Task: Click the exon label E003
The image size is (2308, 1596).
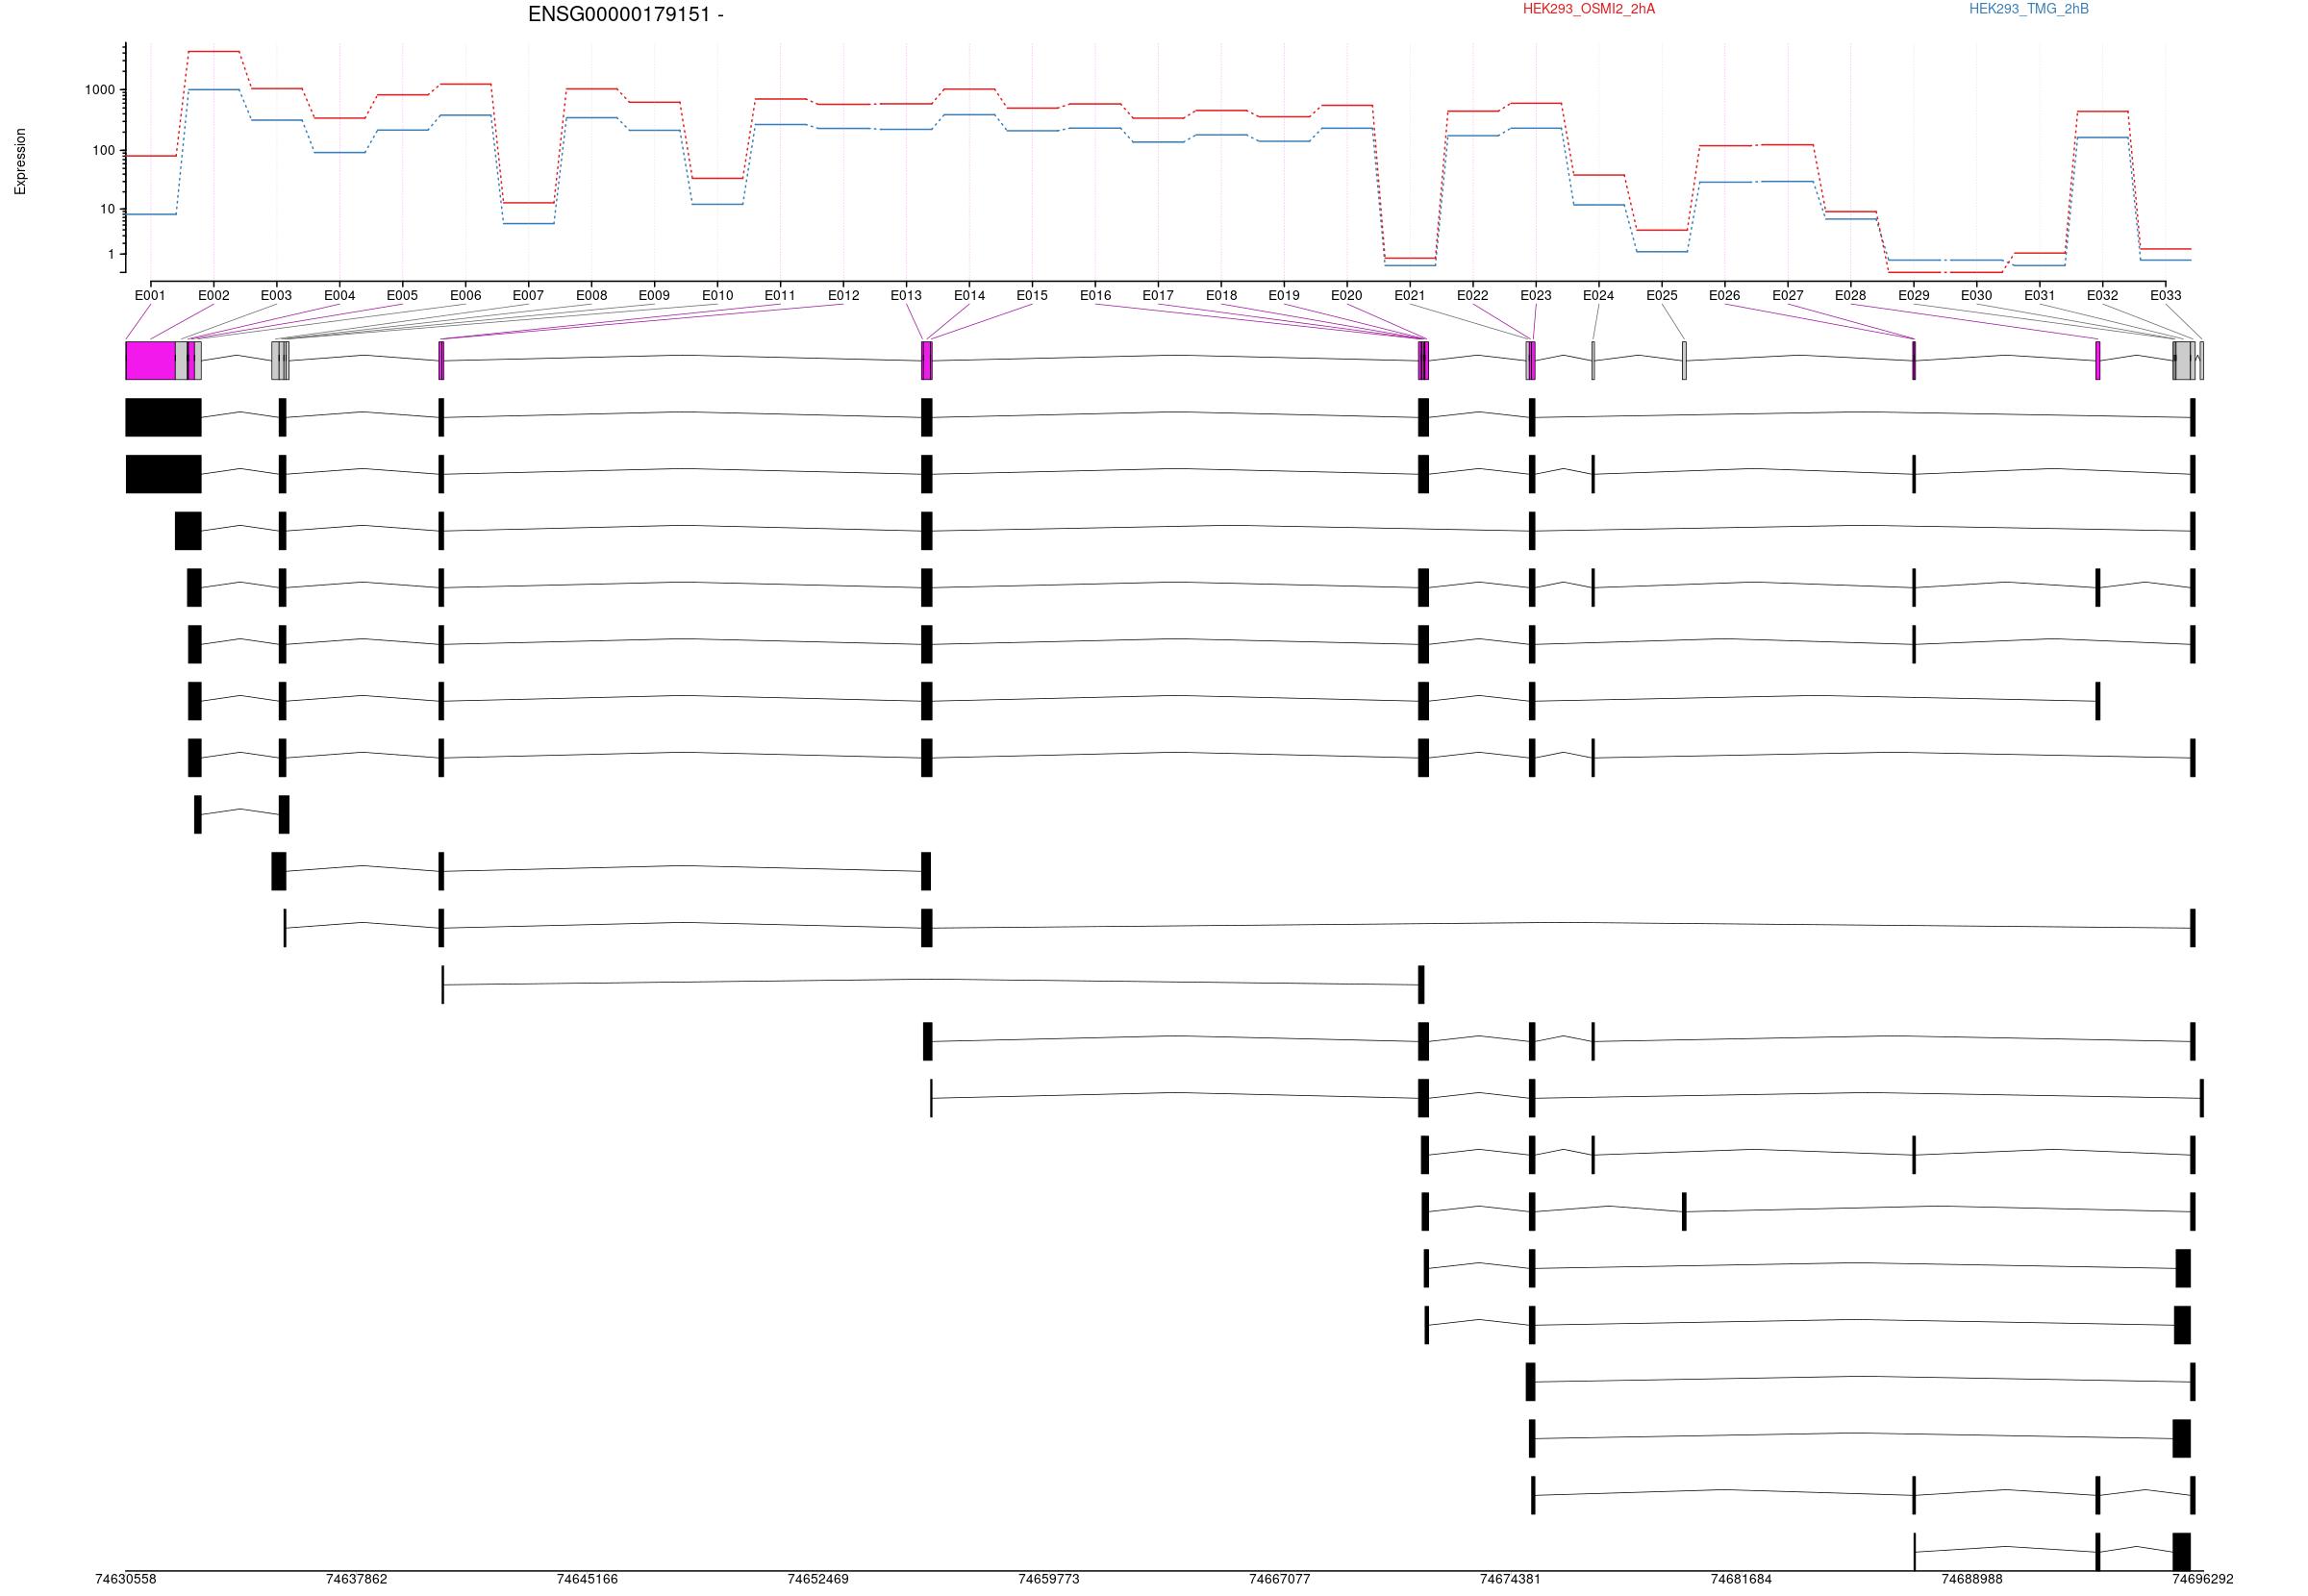Action: [276, 296]
